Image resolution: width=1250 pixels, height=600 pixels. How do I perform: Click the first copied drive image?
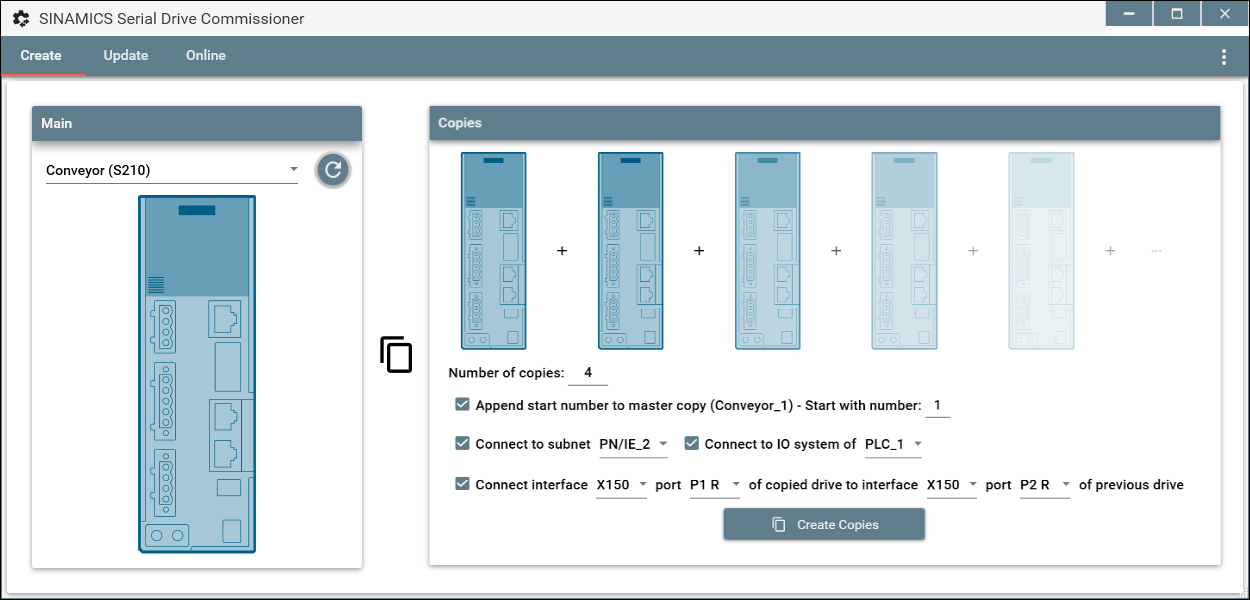[493, 250]
